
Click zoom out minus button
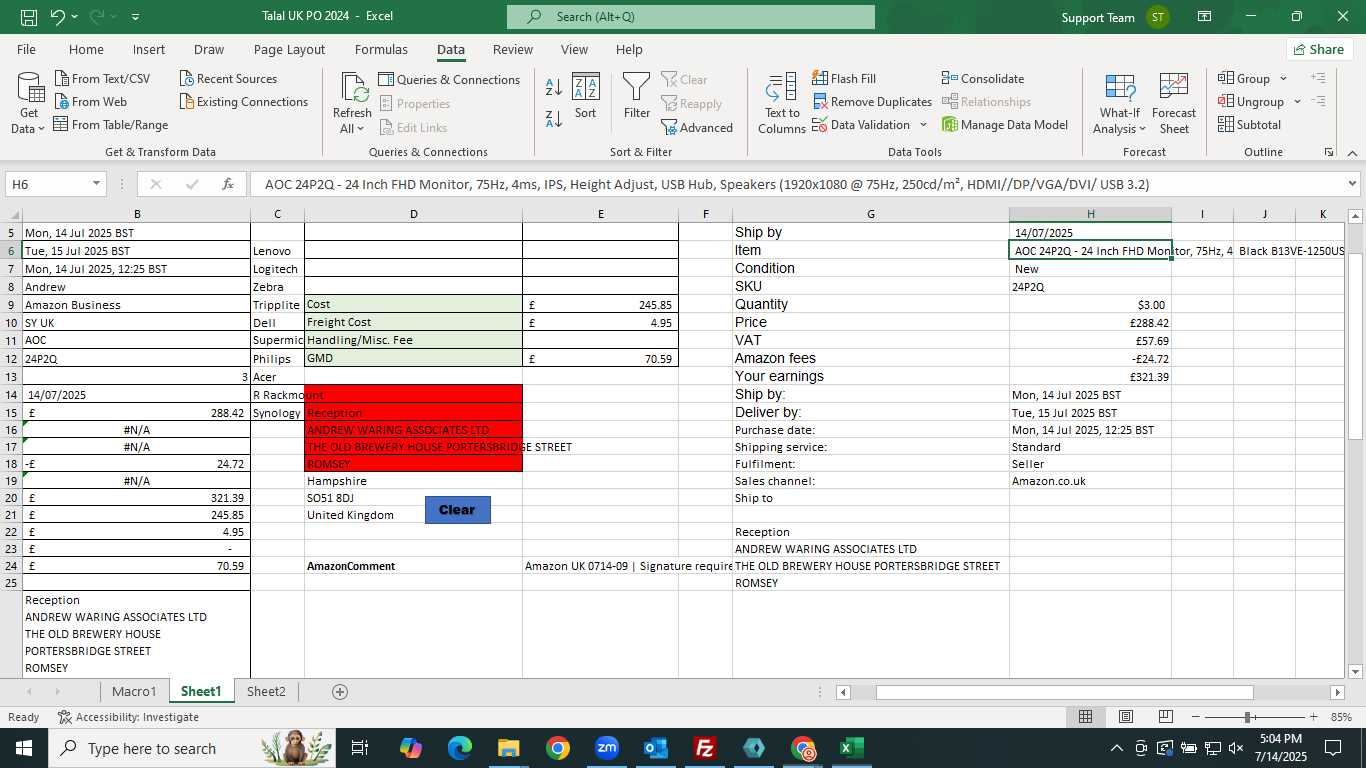pyautogui.click(x=1196, y=717)
